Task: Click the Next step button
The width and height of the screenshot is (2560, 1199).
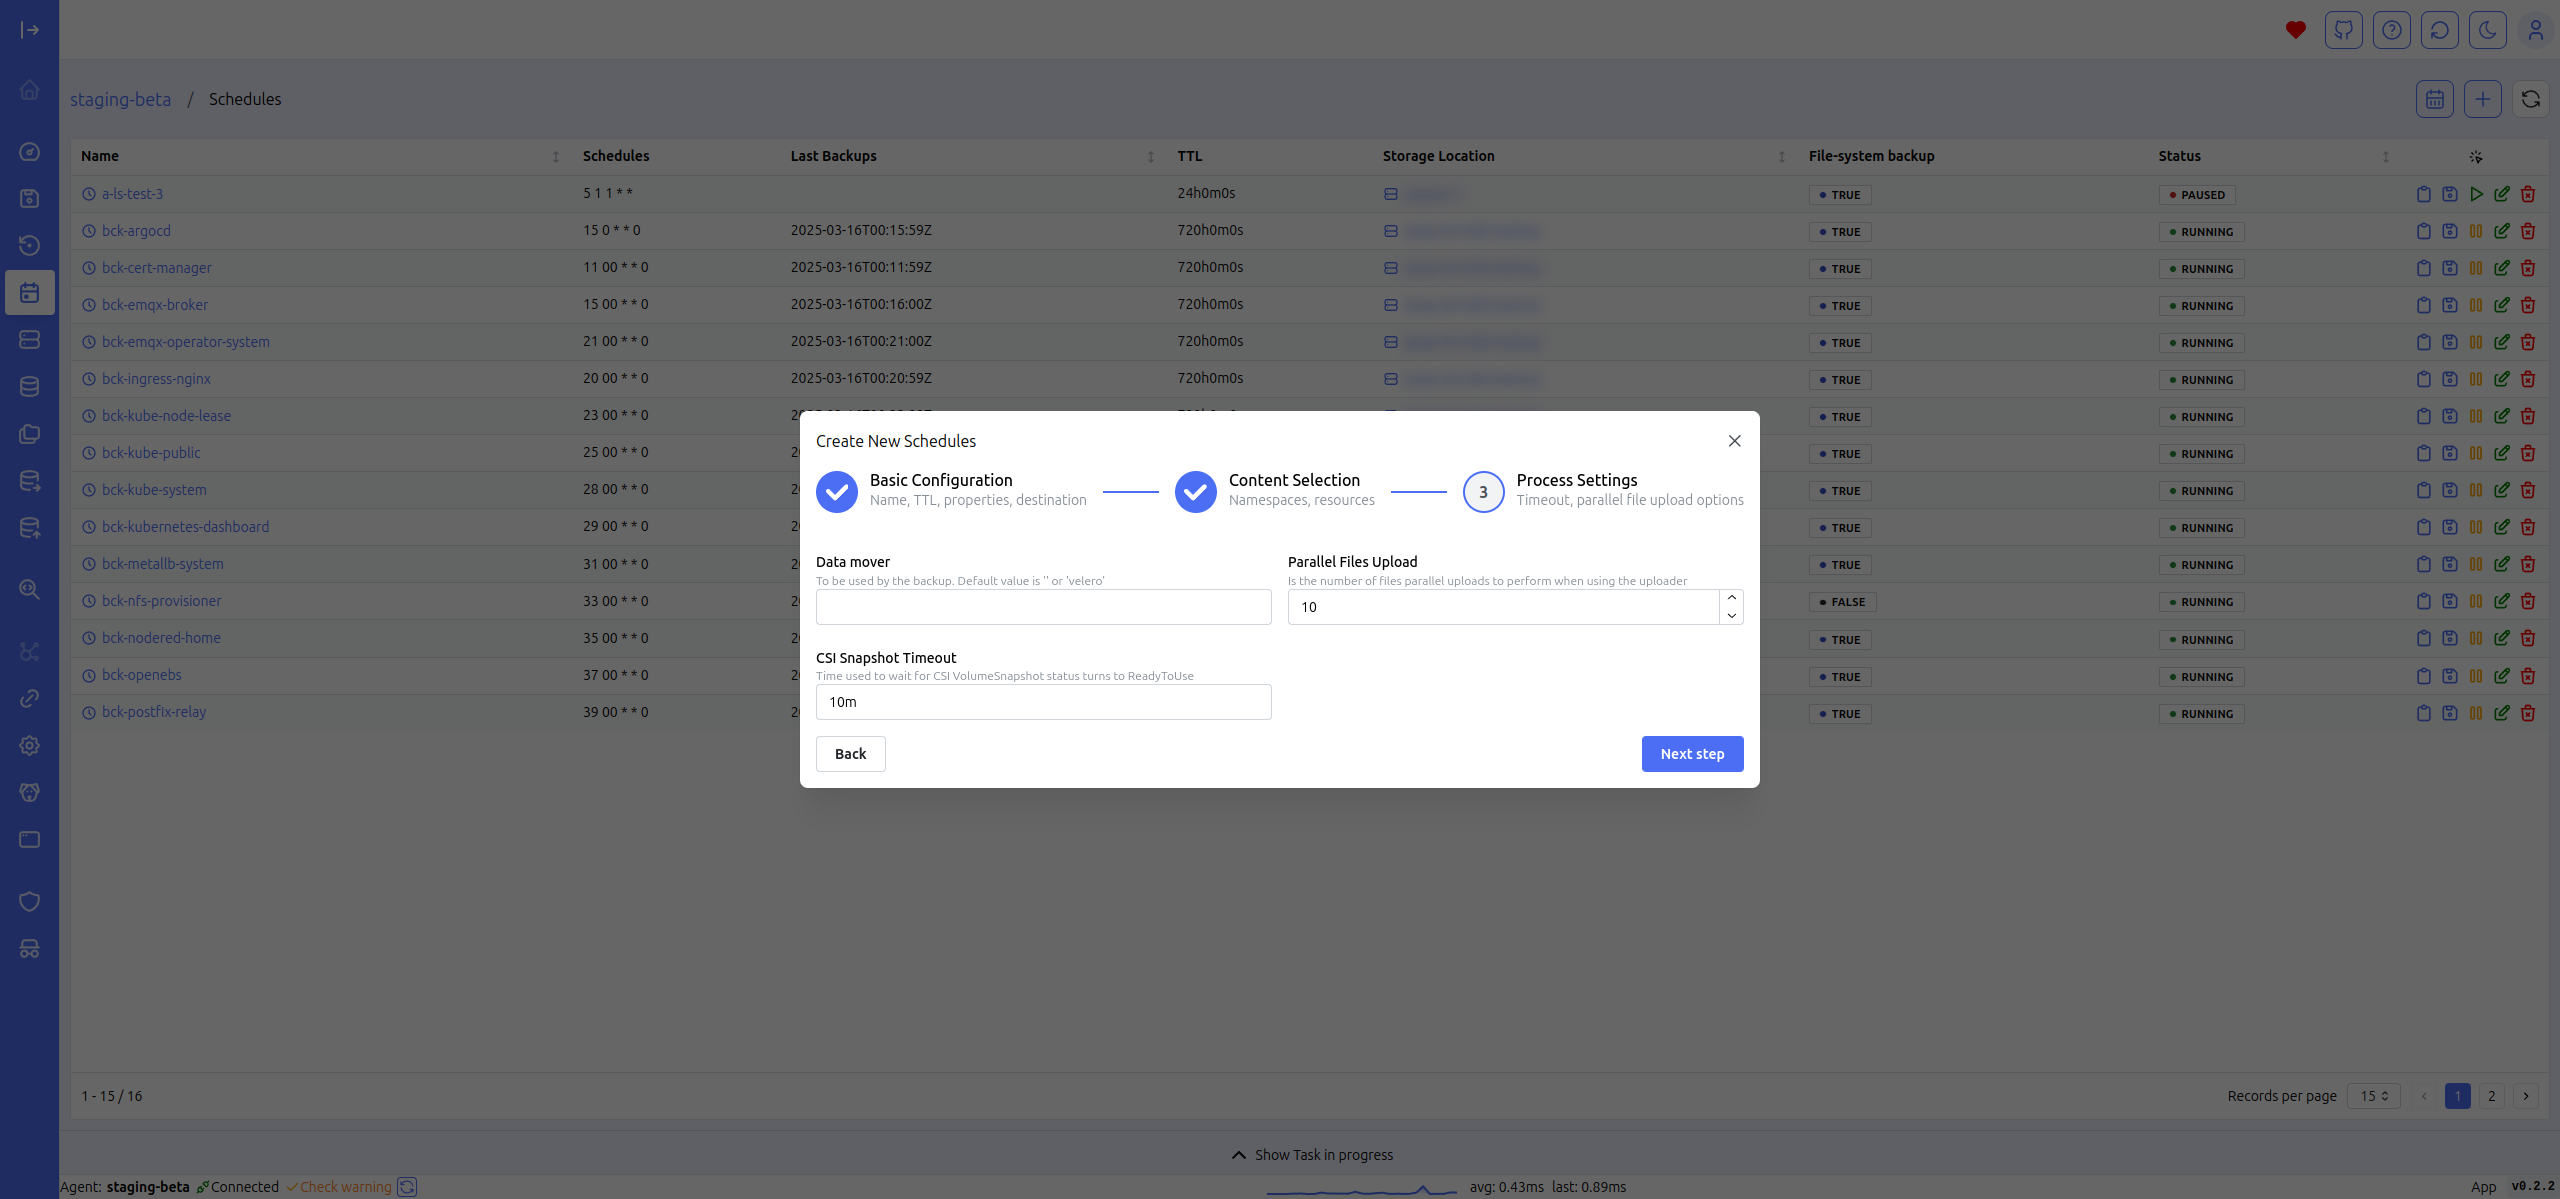Action: [x=1692, y=754]
